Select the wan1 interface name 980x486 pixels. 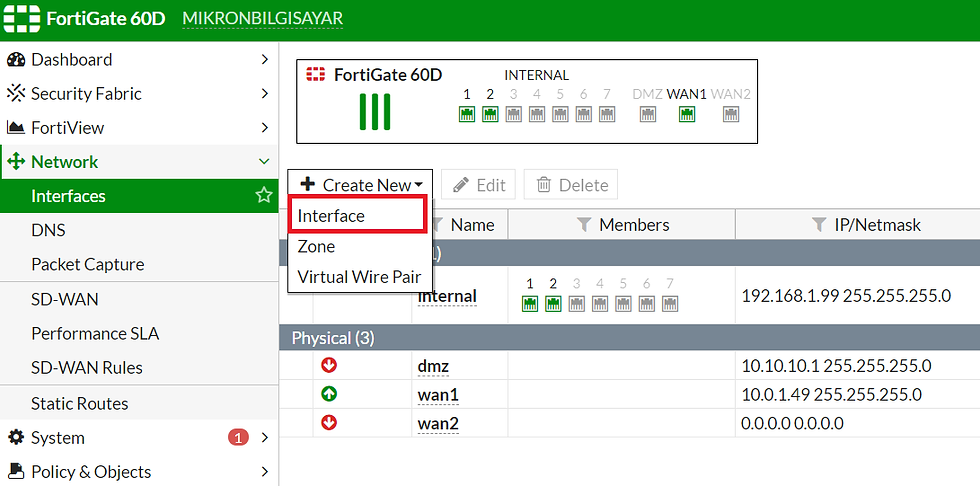438,395
